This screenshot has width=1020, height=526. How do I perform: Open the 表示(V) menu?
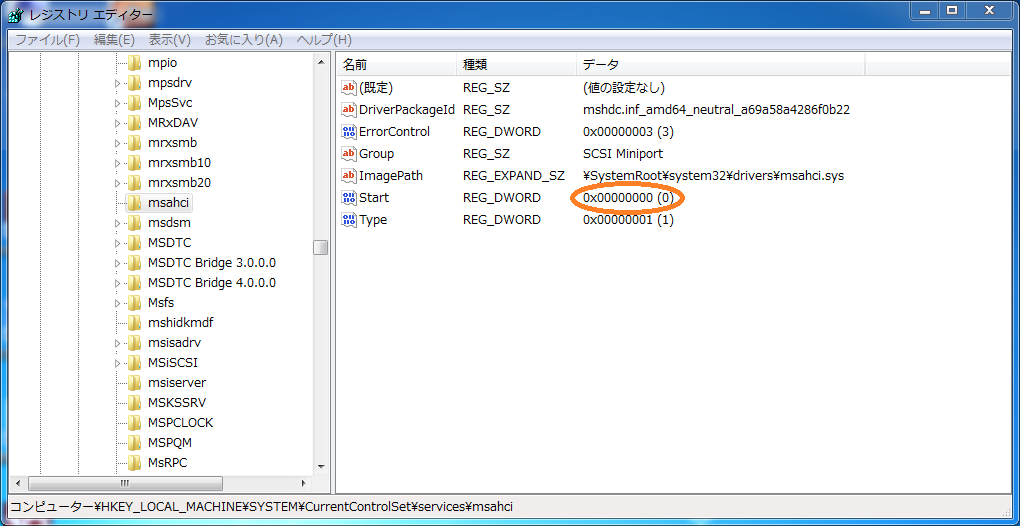coord(169,40)
